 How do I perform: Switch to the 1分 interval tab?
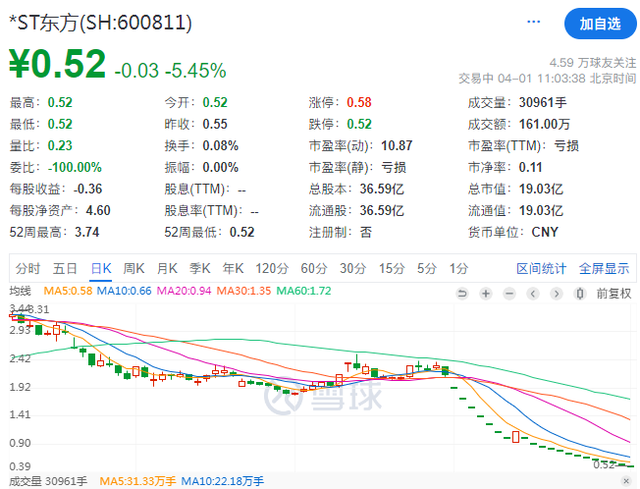pos(459,269)
